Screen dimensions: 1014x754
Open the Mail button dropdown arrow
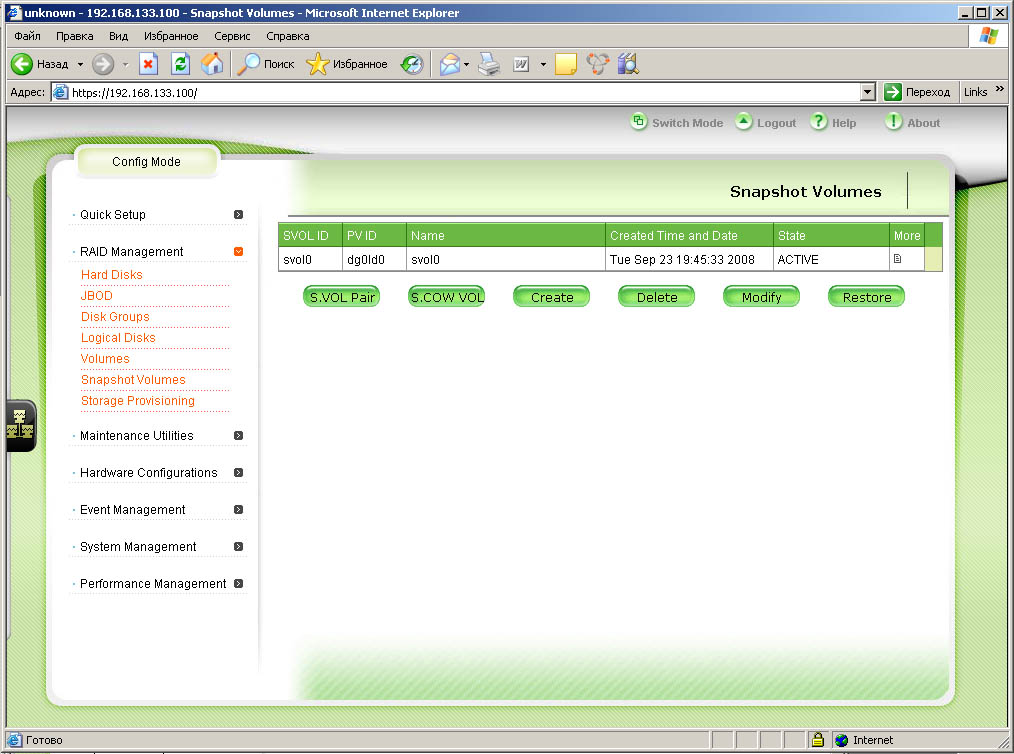[466, 65]
